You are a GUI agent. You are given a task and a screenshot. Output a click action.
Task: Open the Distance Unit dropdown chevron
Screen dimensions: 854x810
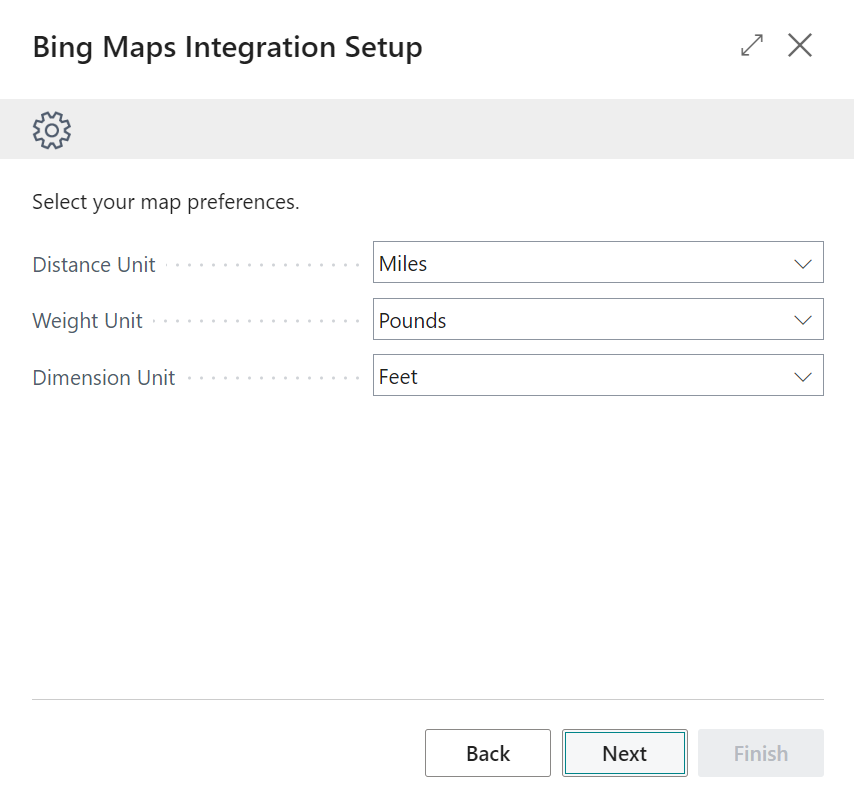tap(803, 263)
